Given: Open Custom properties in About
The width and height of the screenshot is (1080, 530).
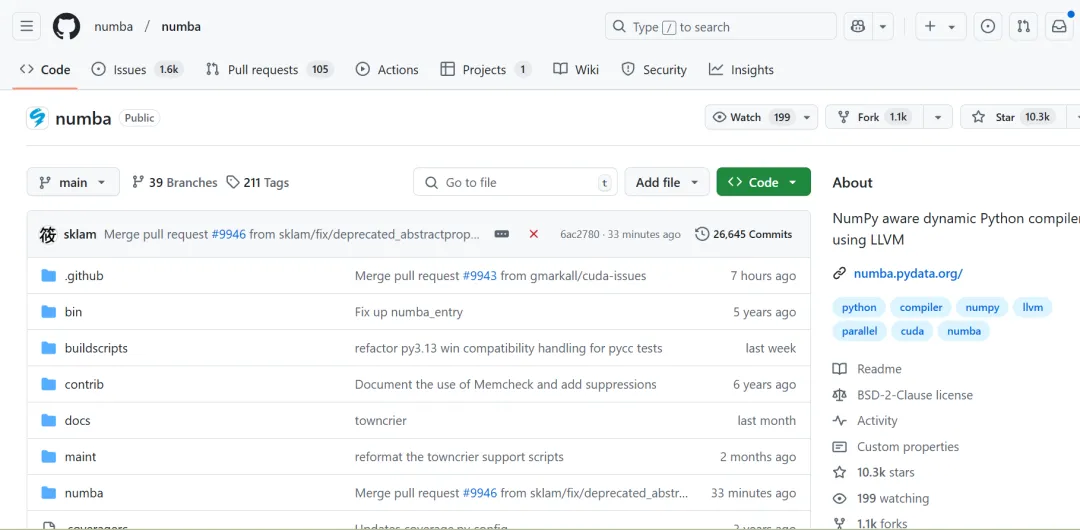Looking at the screenshot, I should pyautogui.click(x=908, y=447).
